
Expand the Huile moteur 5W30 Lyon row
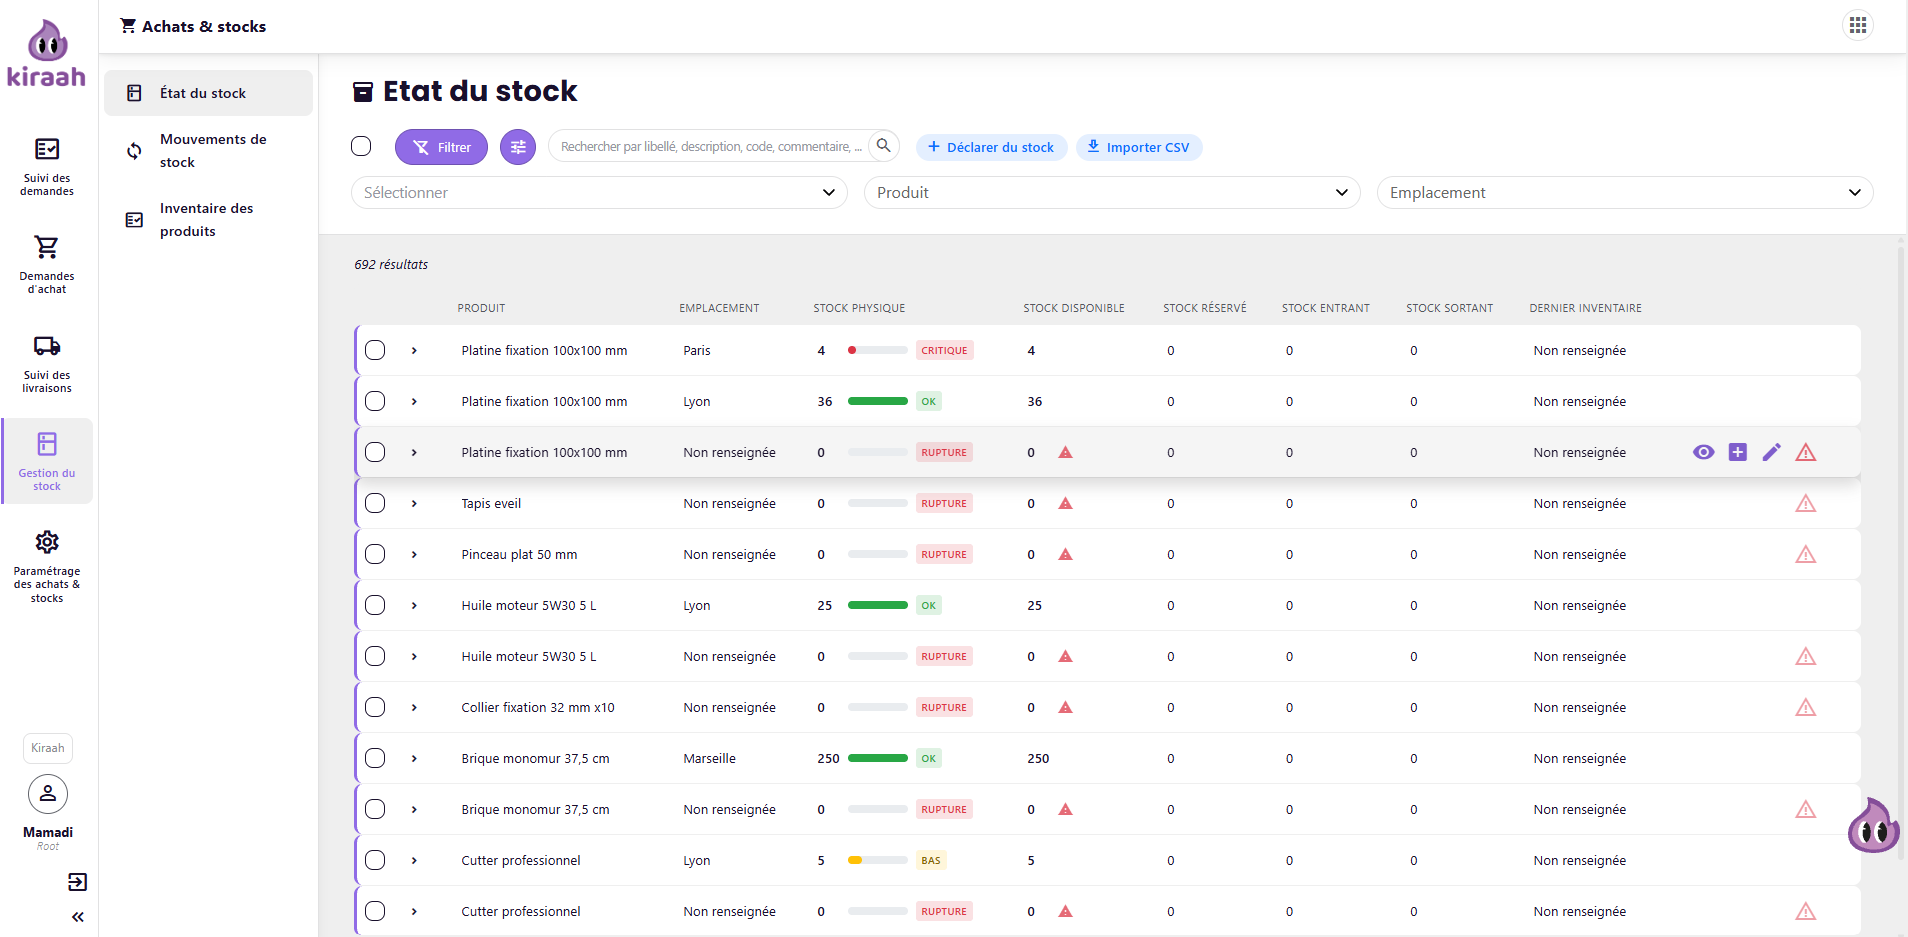point(414,605)
